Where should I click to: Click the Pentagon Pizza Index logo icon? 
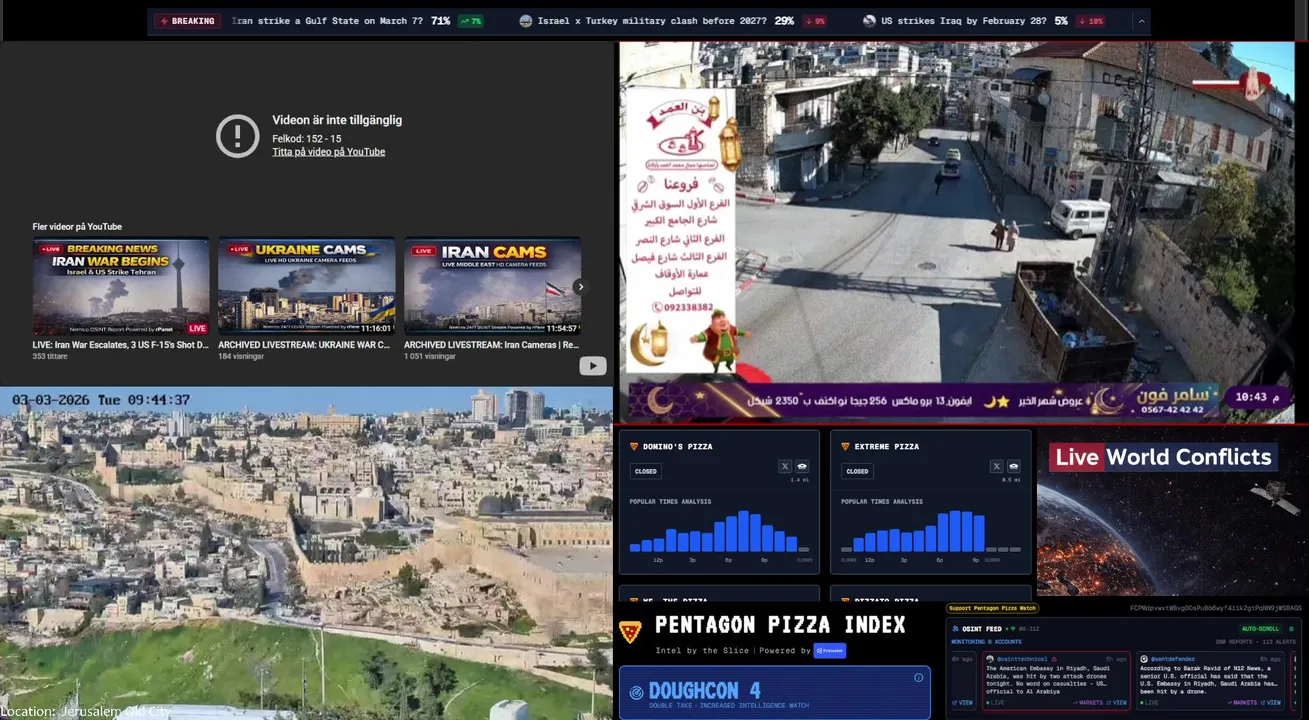[630, 632]
